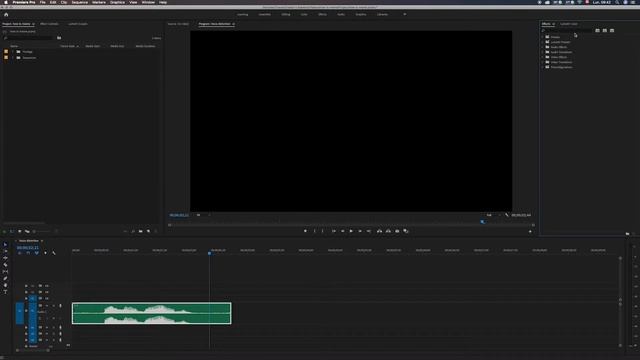Click the Lift button
The height and width of the screenshot is (360, 640).
(380, 231)
